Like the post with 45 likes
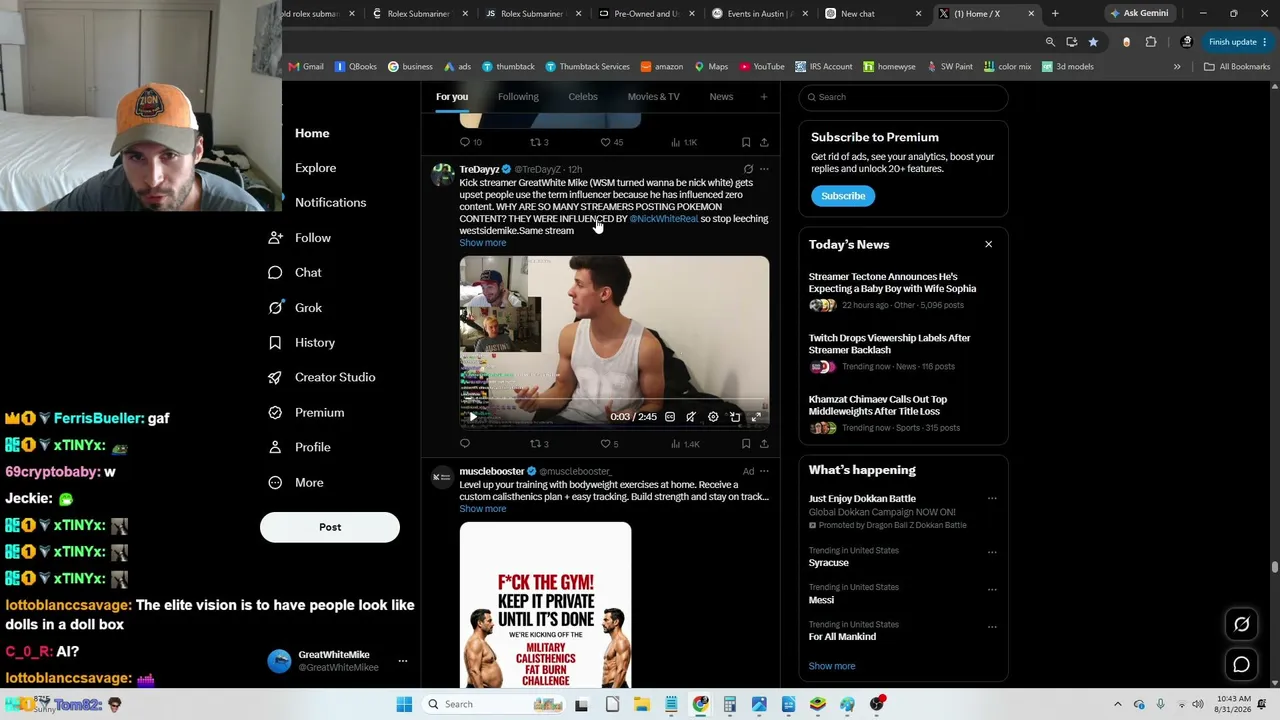Screen dimensions: 1280x720 point(605,142)
